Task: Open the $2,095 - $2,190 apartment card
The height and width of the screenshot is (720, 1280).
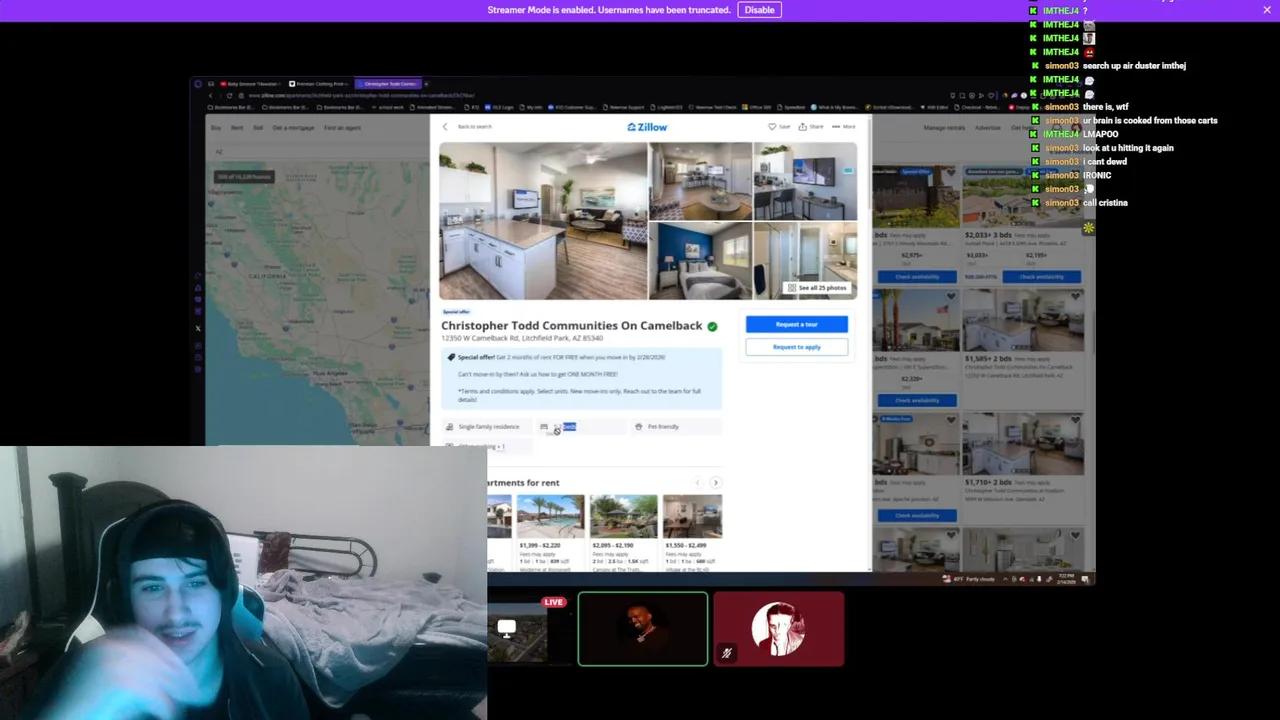Action: click(623, 533)
